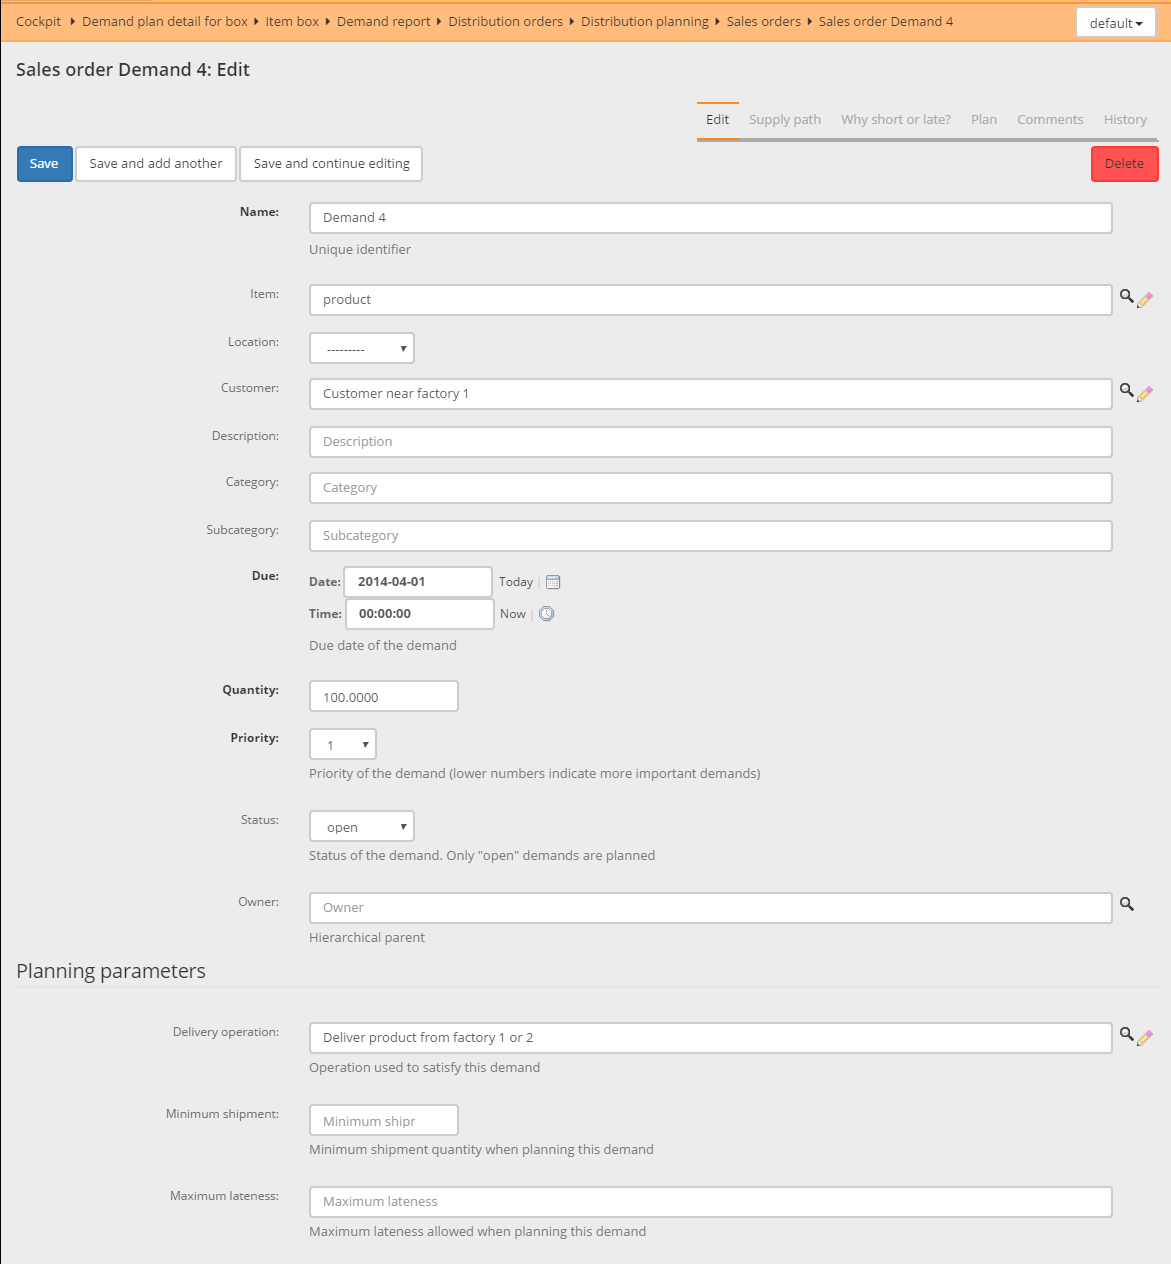This screenshot has height=1264, width=1171.
Task: Open the Why short or late? tab
Action: click(895, 119)
